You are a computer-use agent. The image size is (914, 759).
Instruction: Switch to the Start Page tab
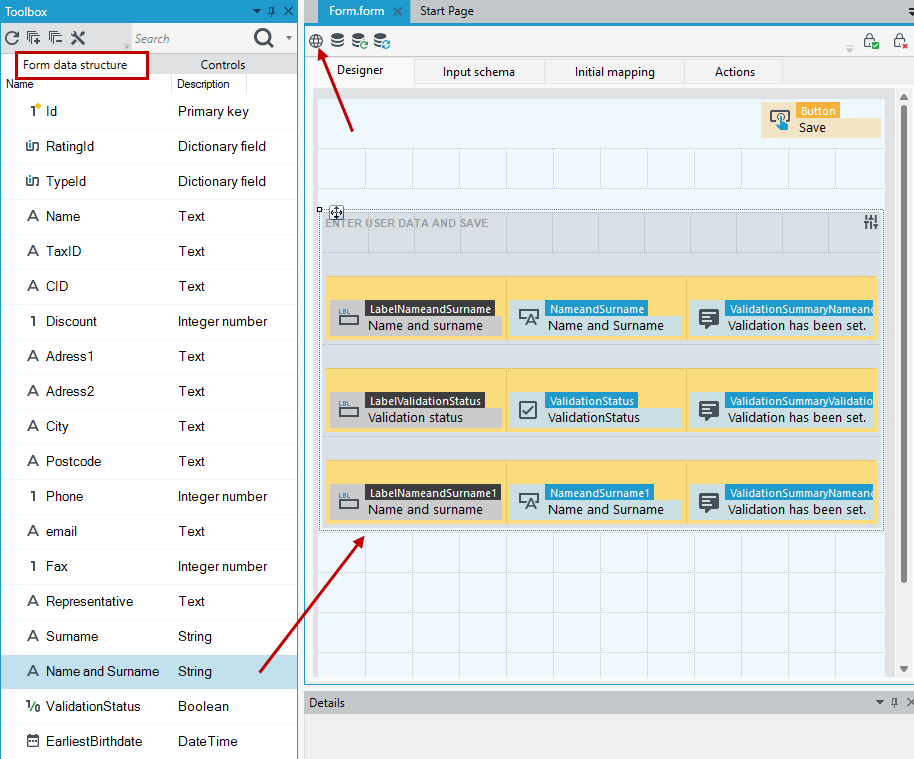coord(447,11)
